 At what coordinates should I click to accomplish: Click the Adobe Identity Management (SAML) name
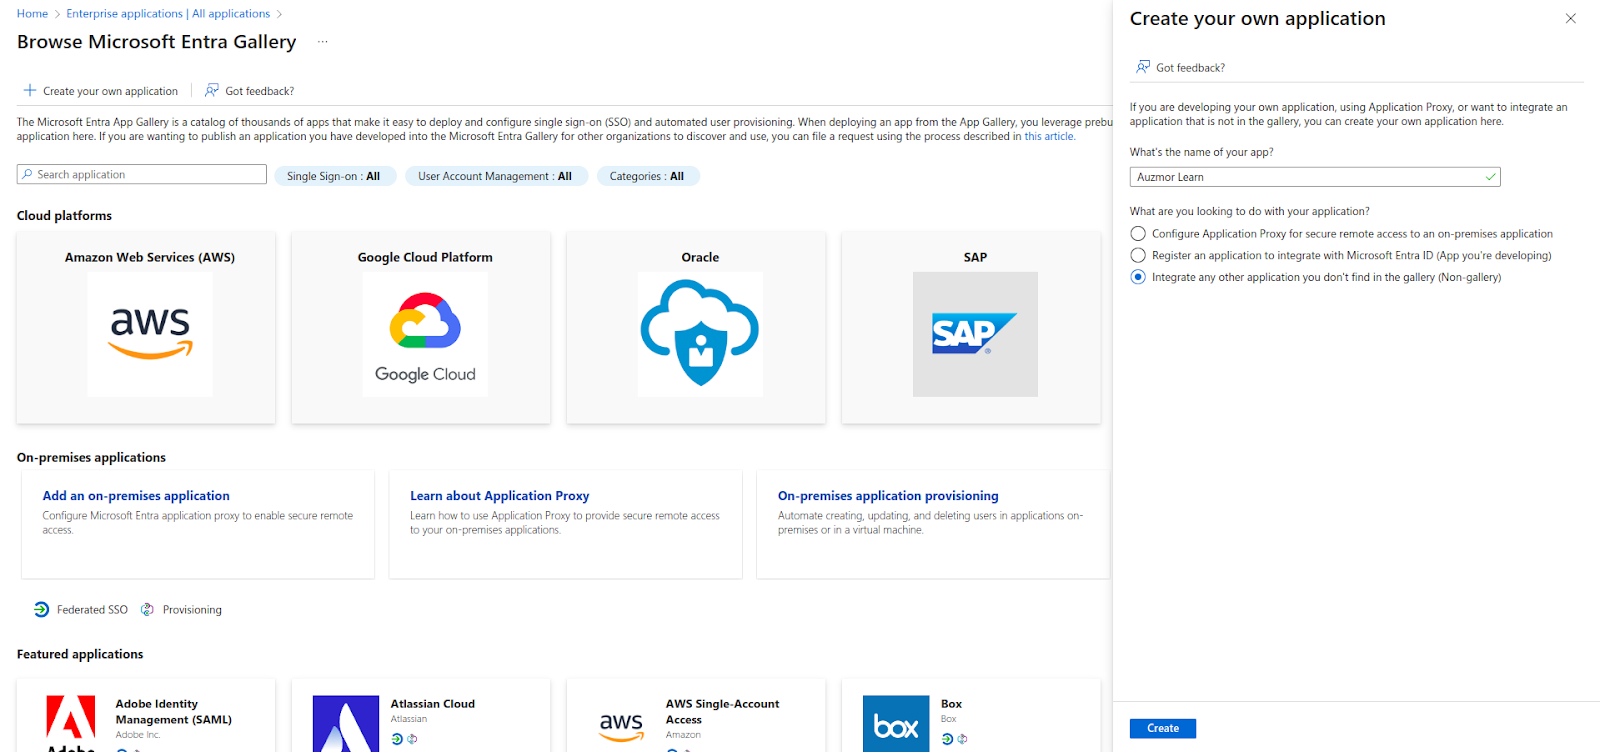[173, 712]
